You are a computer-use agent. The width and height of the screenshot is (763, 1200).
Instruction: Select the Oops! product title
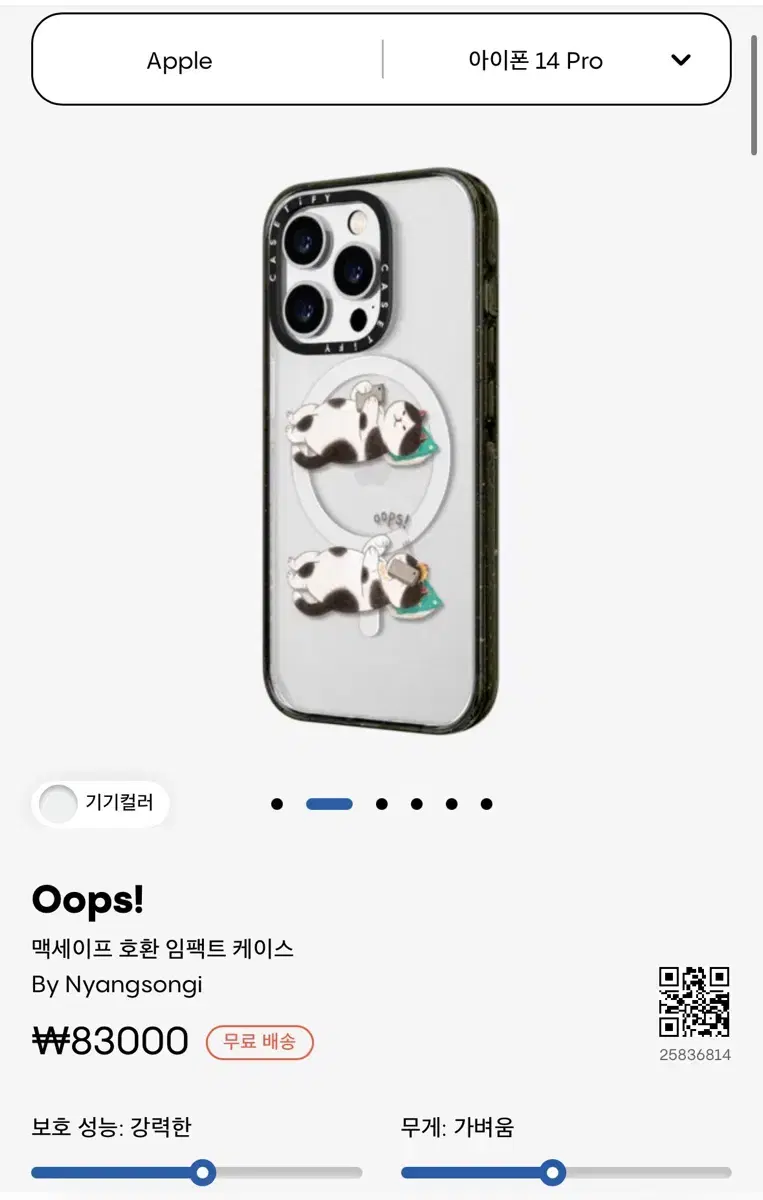pos(88,900)
